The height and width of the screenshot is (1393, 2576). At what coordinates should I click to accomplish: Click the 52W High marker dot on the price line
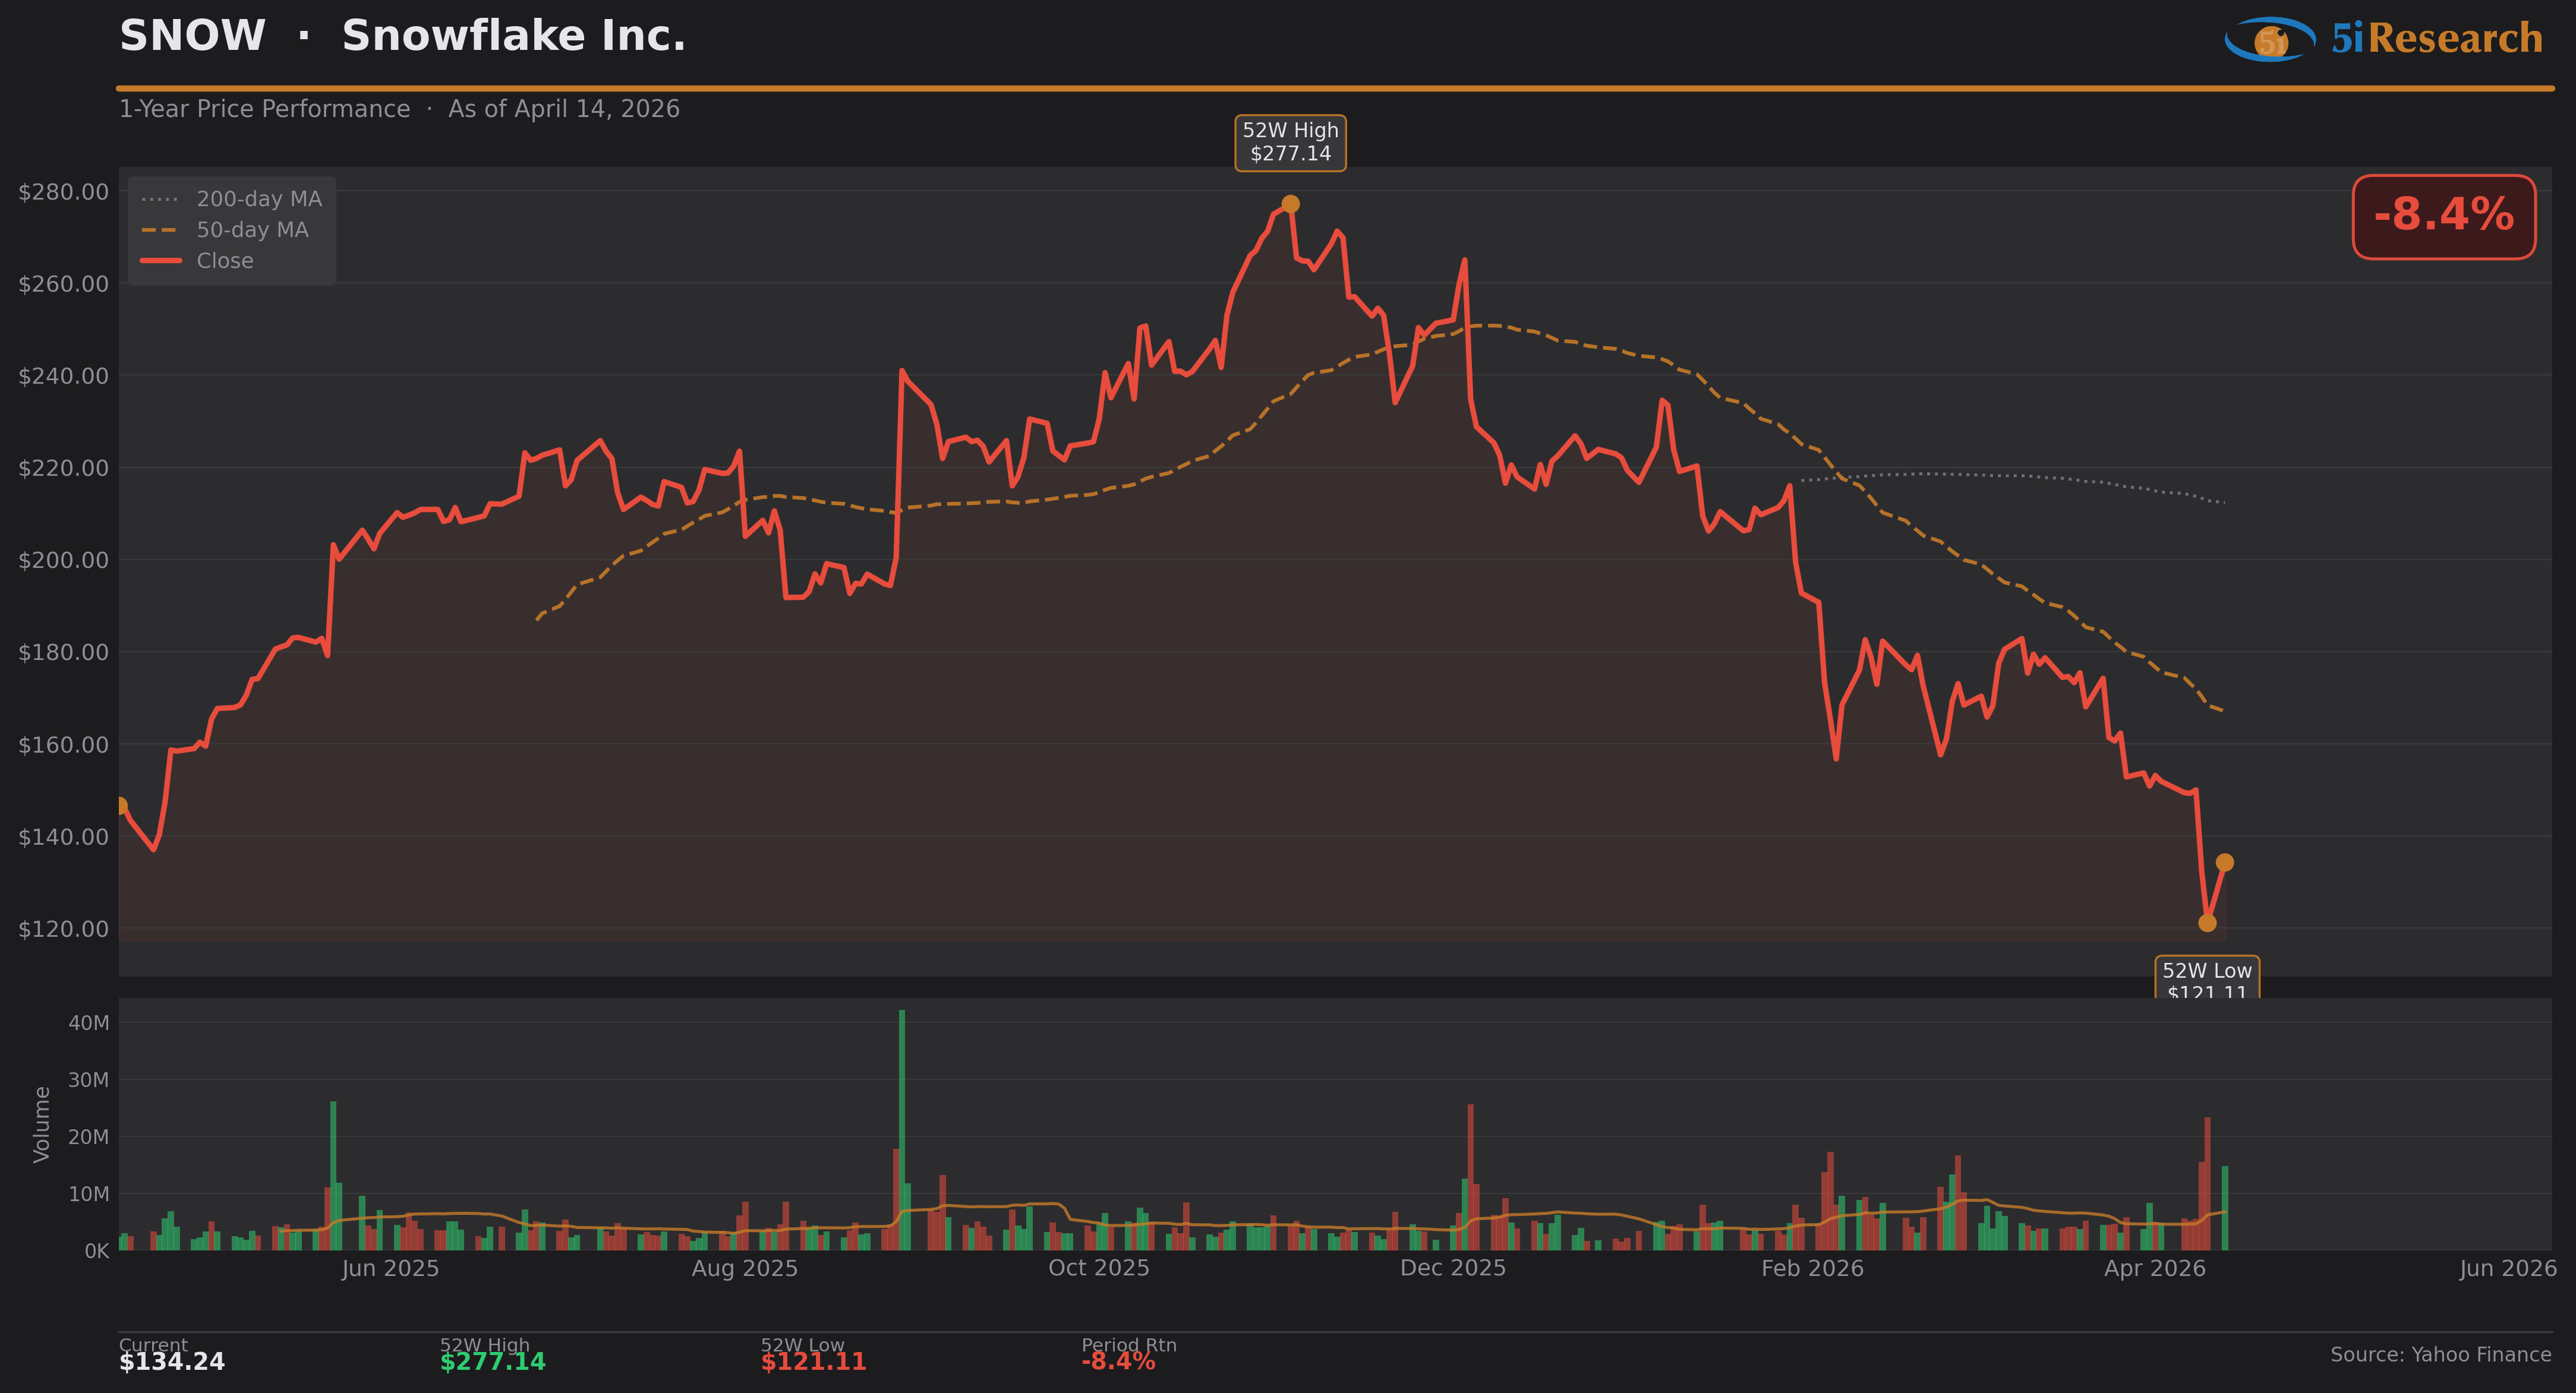coord(1290,204)
